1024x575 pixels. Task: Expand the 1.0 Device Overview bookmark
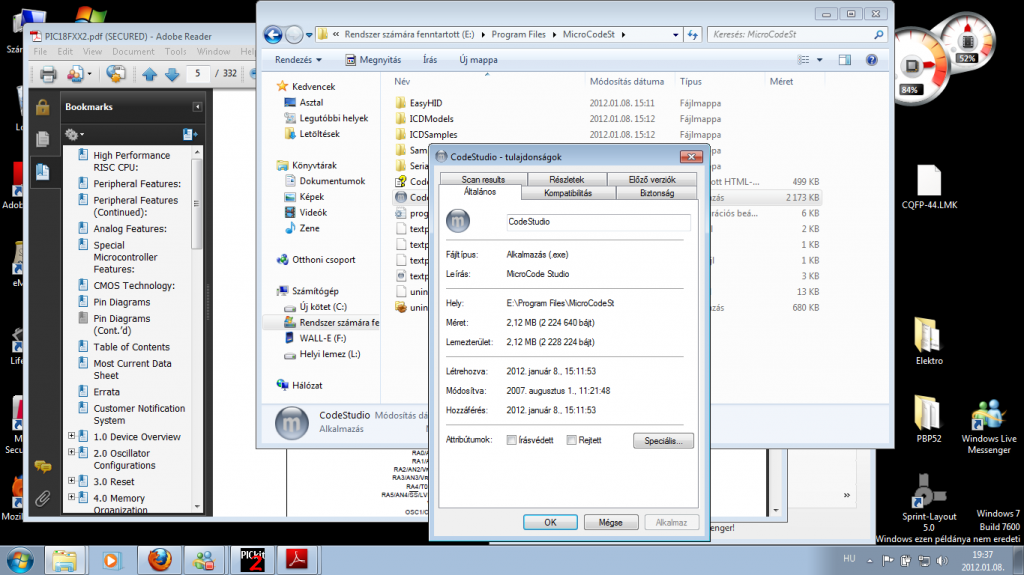click(x=72, y=436)
